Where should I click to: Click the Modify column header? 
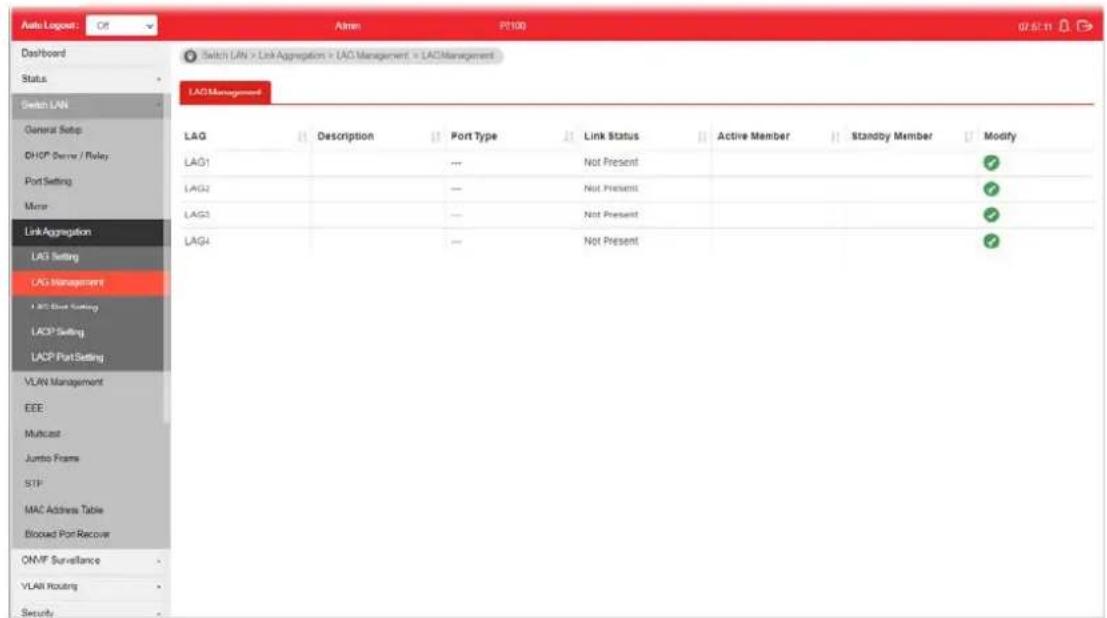[1000, 136]
